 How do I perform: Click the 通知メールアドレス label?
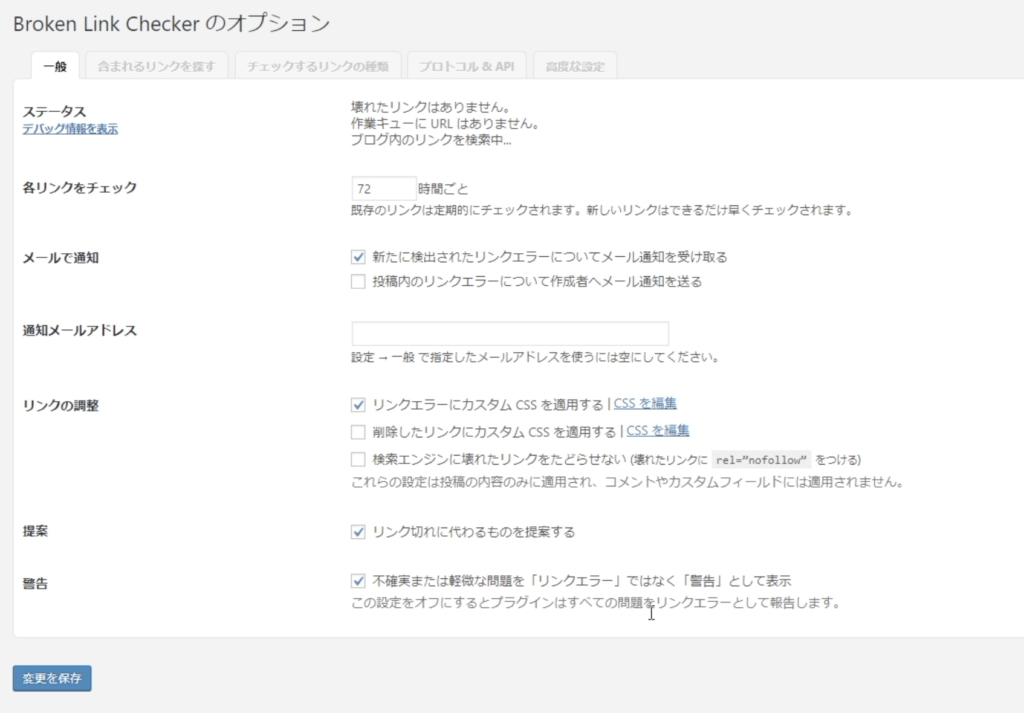[80, 330]
